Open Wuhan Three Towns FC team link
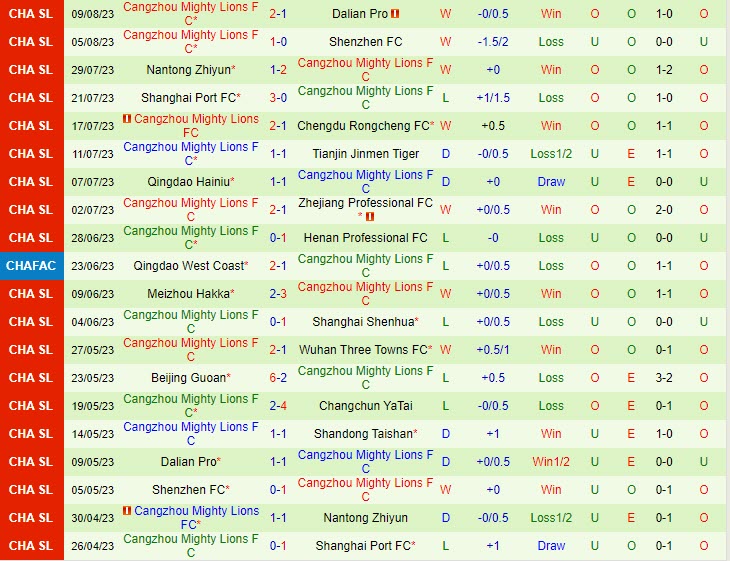730x561 pixels. (365, 350)
